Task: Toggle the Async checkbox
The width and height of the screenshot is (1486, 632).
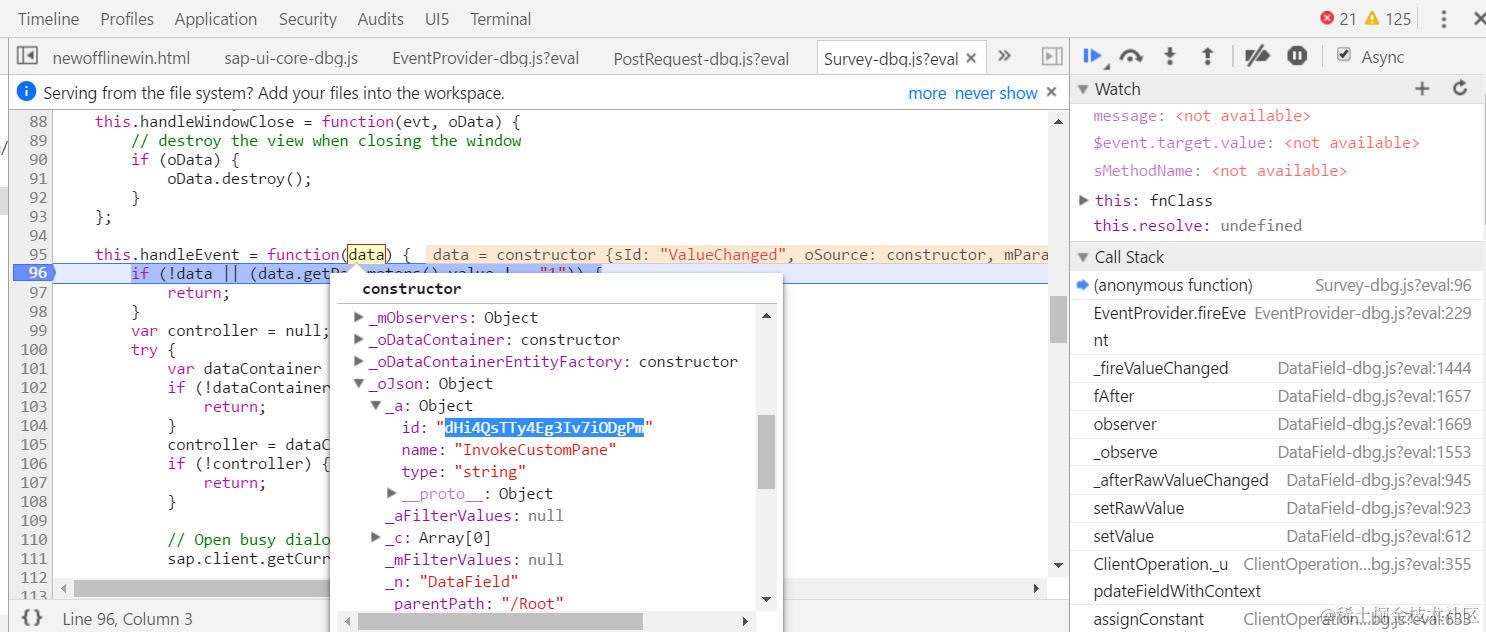Action: (1344, 55)
